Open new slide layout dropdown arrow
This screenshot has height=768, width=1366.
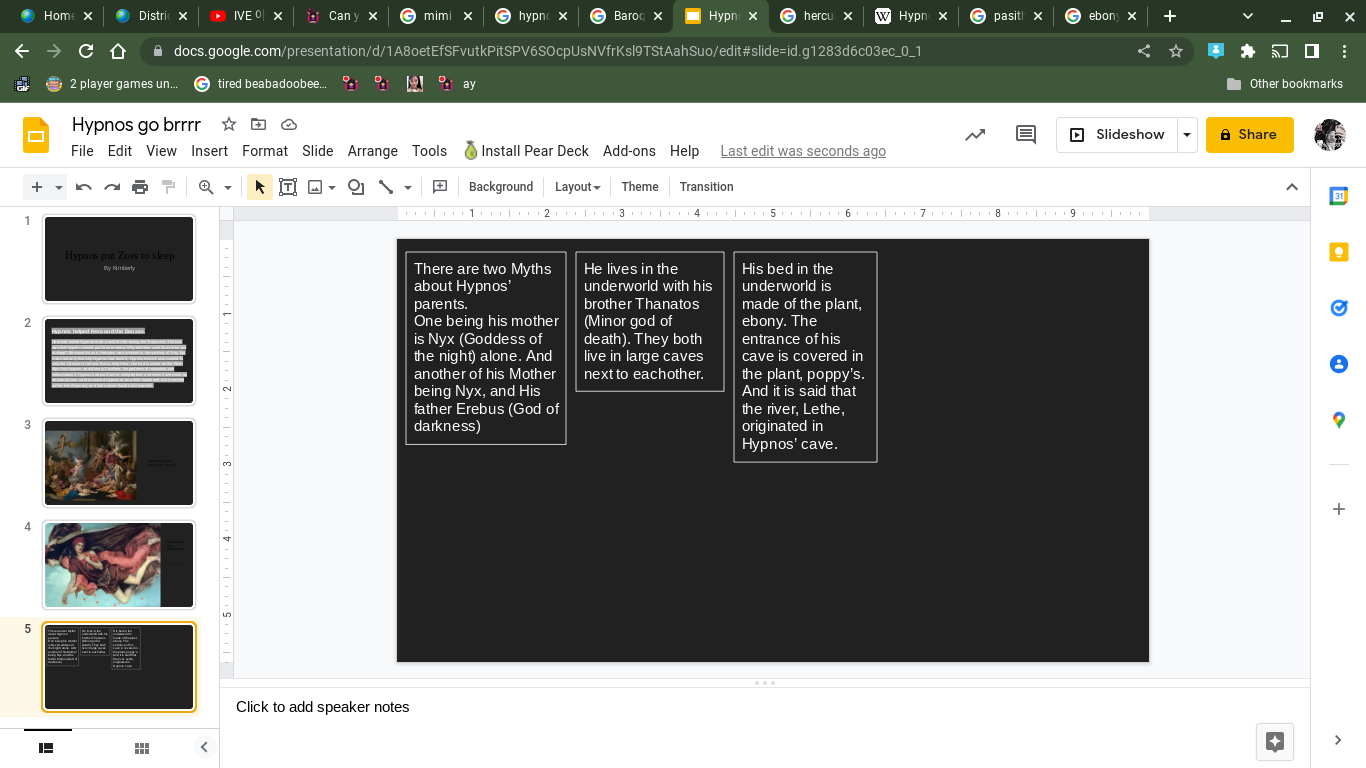[x=59, y=187]
